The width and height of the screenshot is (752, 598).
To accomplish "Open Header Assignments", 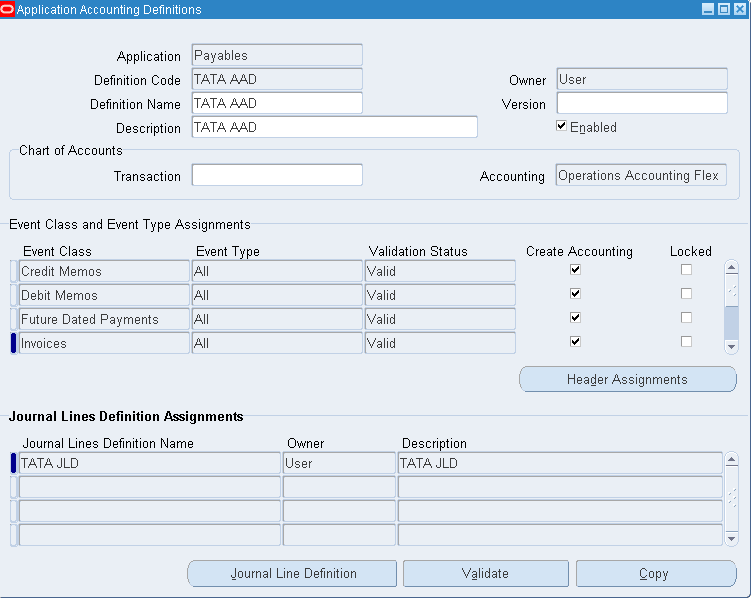I will (x=627, y=380).
